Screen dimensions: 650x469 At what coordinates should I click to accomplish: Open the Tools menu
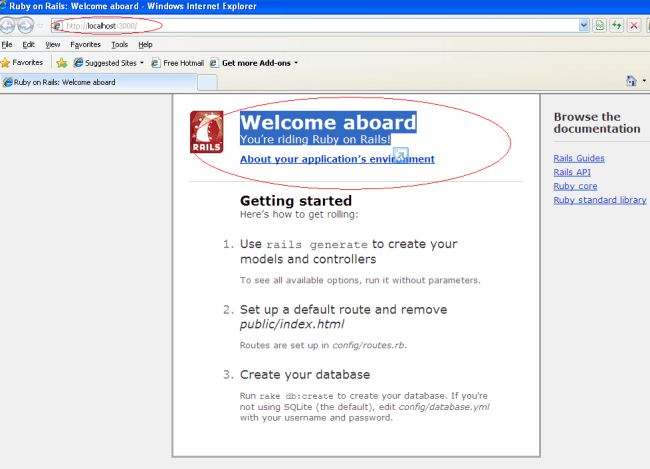tap(119, 44)
